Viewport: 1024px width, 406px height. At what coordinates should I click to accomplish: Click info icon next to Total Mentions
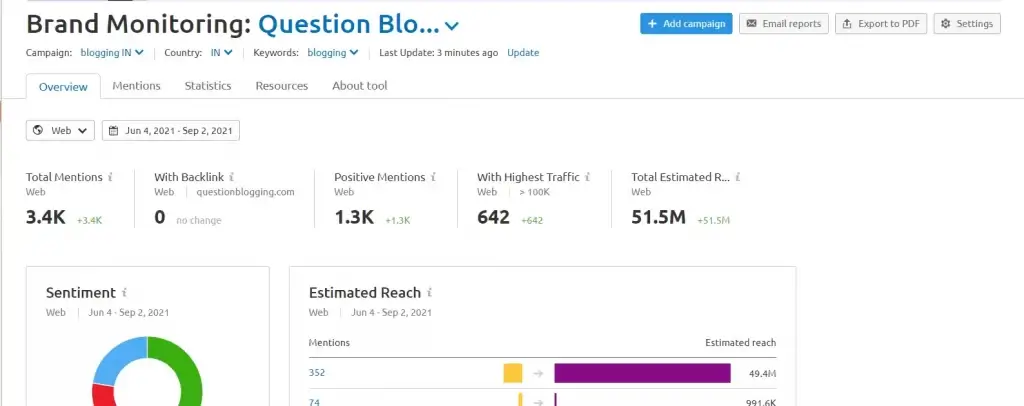pyautogui.click(x=110, y=177)
